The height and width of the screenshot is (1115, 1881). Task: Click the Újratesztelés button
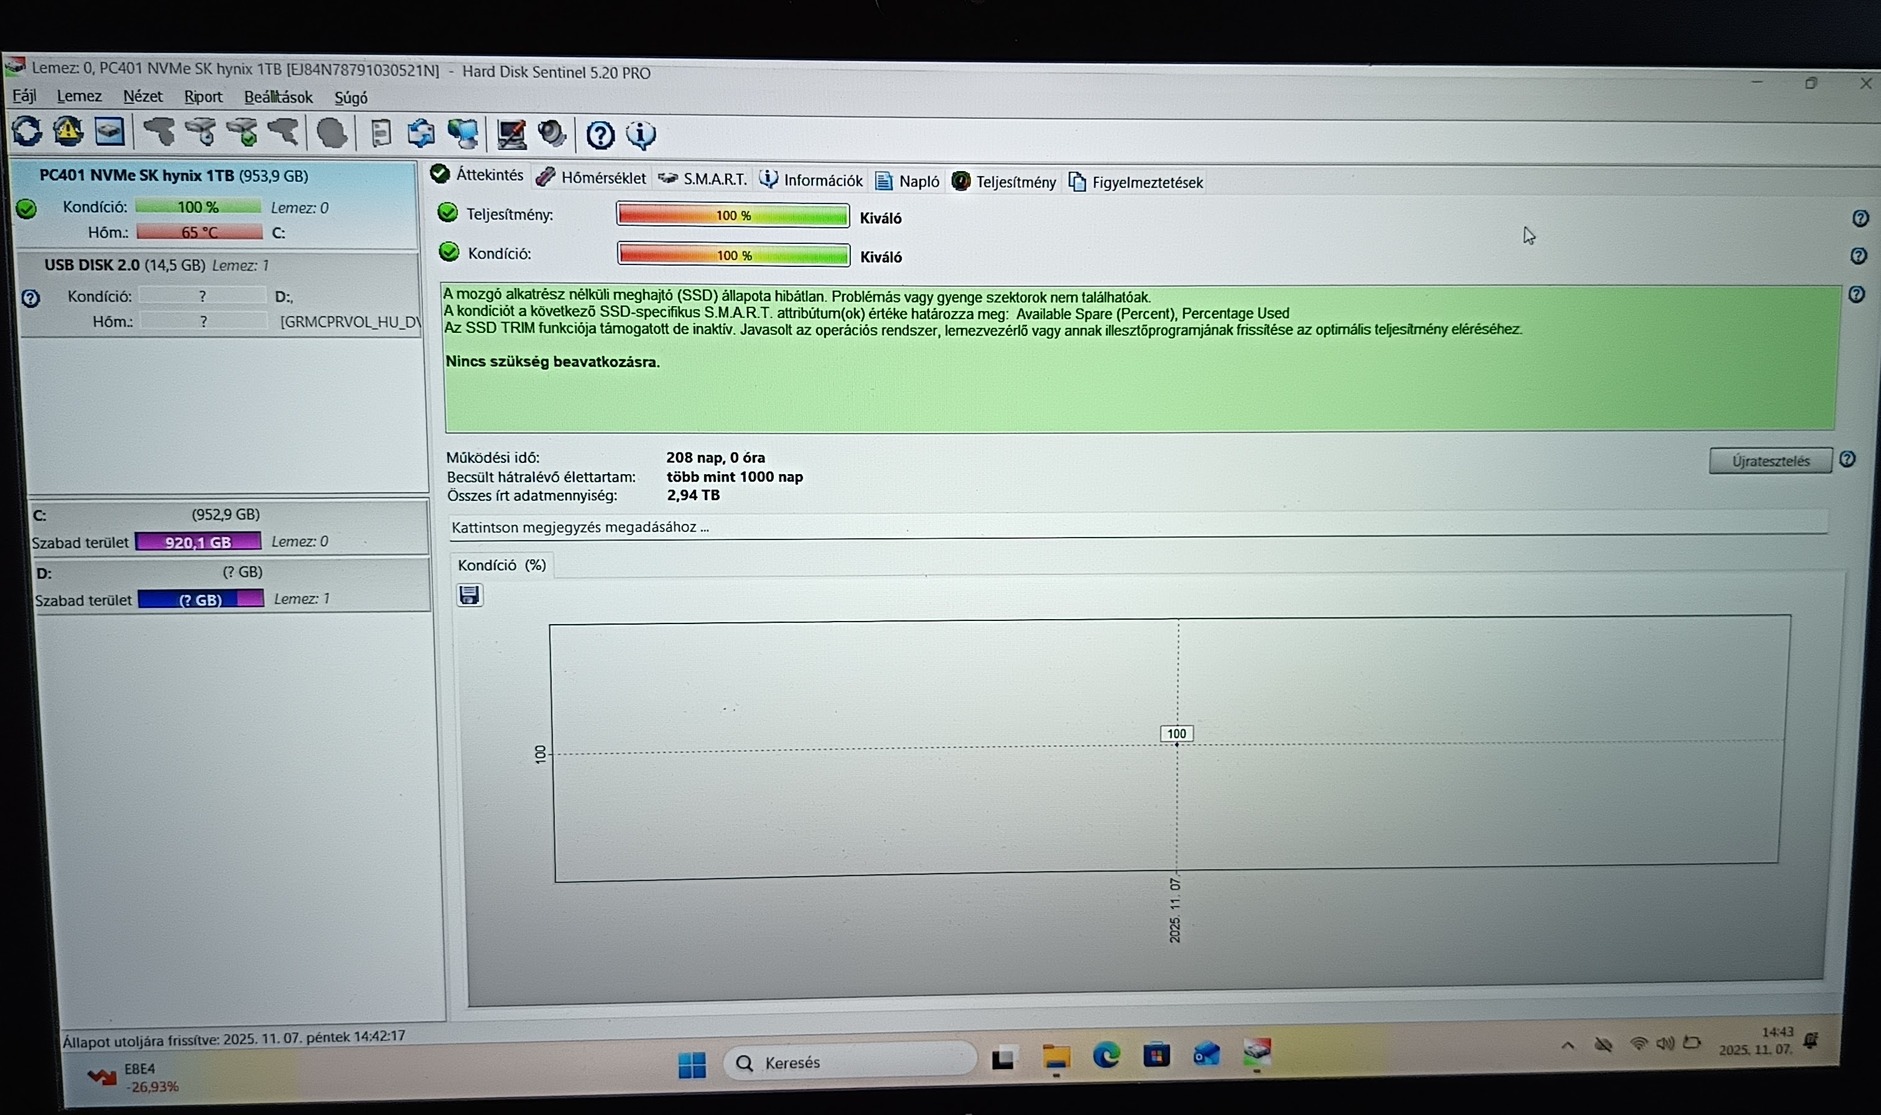tap(1770, 461)
